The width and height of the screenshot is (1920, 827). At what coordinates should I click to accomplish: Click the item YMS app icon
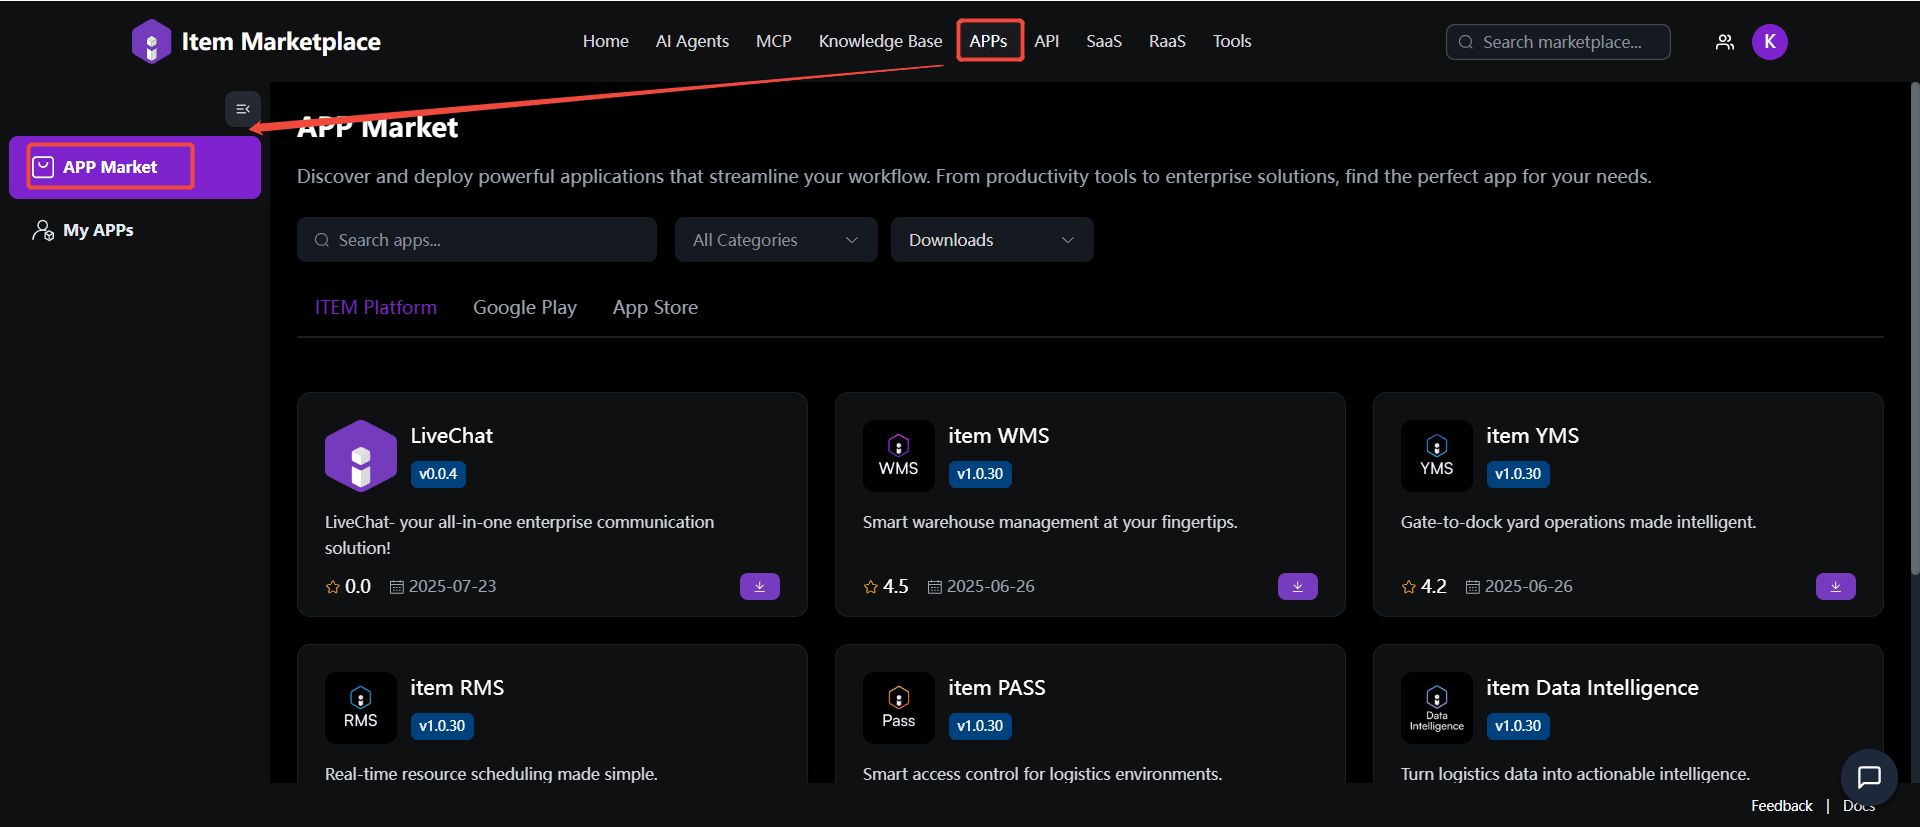[1437, 456]
